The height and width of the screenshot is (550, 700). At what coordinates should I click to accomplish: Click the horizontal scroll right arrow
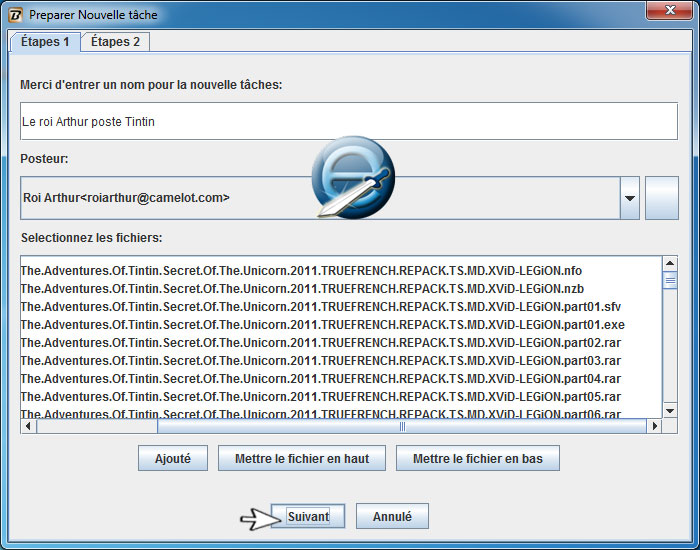point(654,426)
